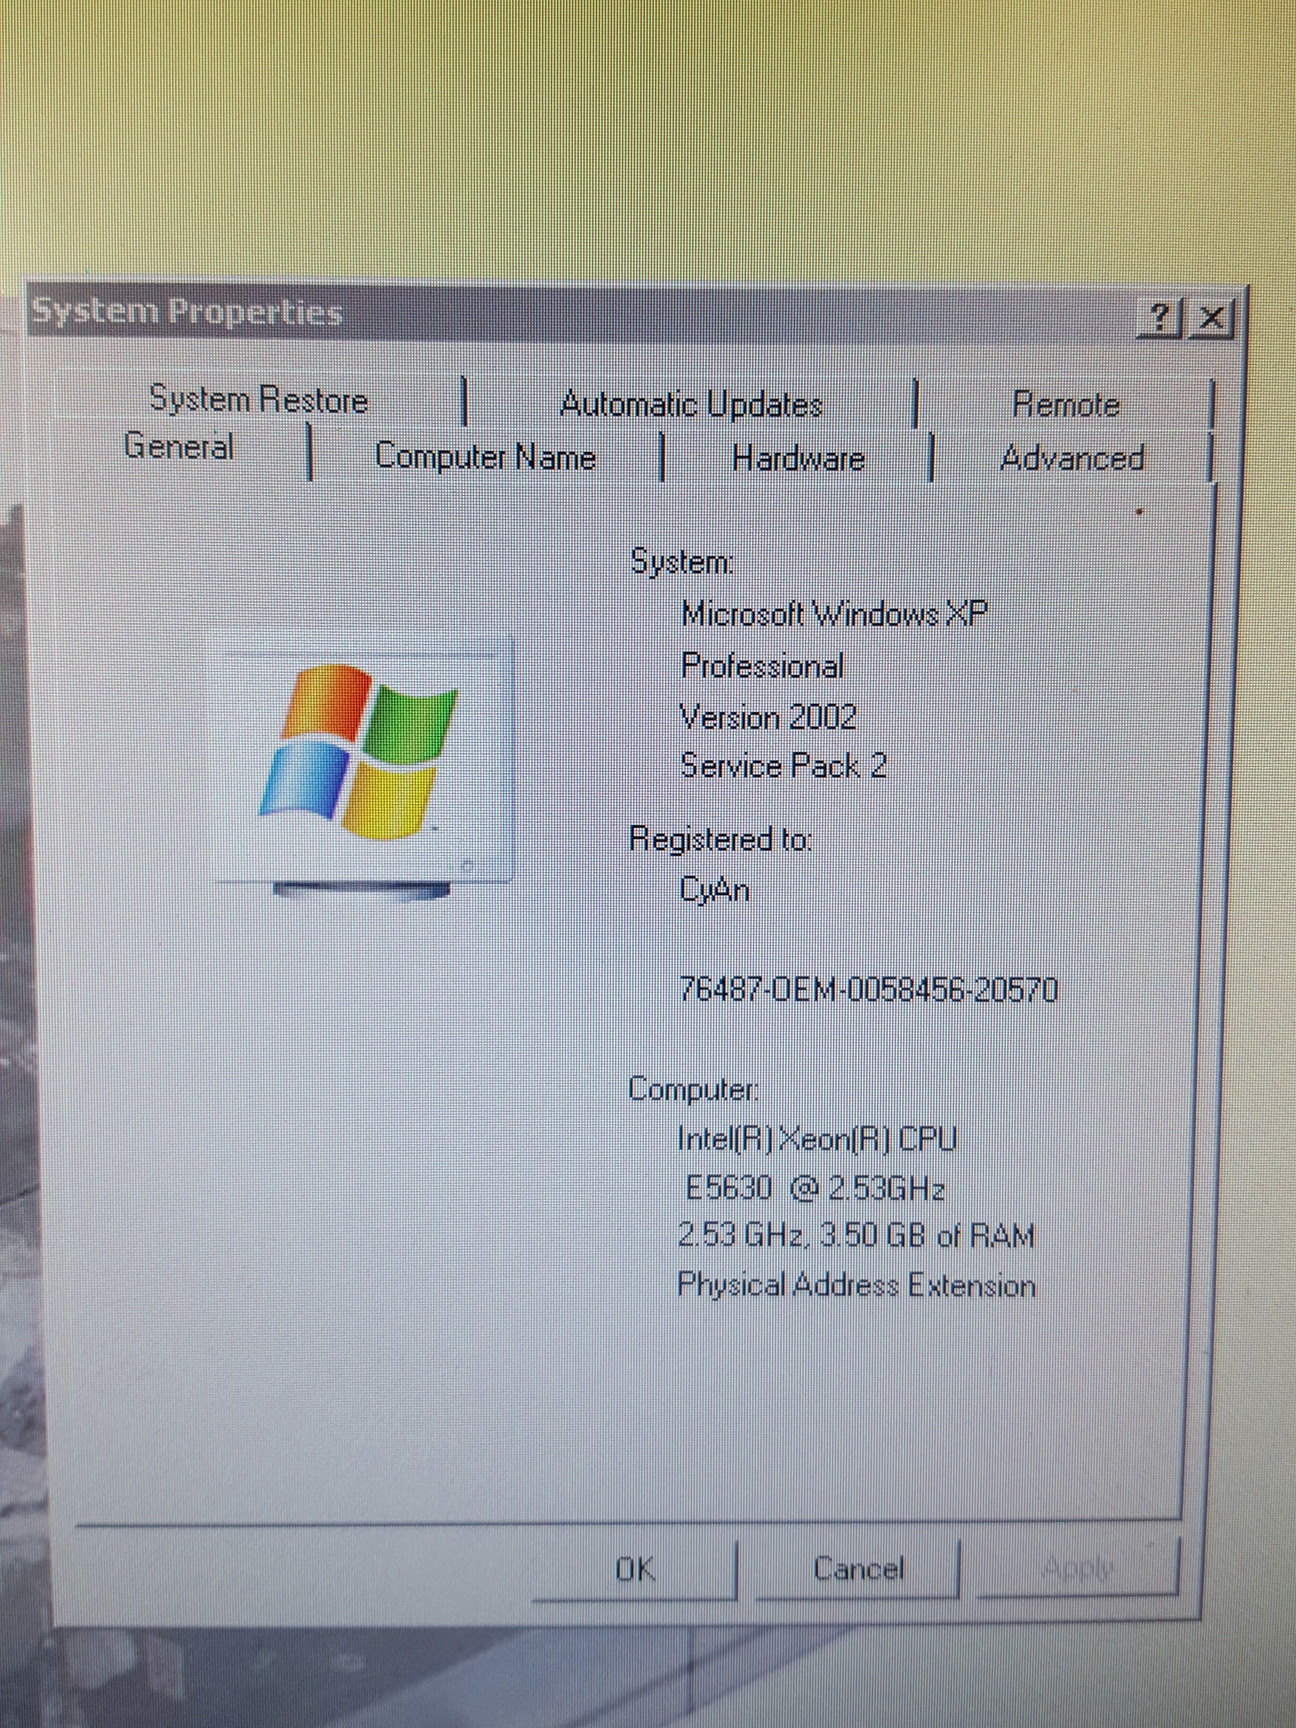Open the Advanced tab
The image size is (1296, 1728).
(1072, 459)
